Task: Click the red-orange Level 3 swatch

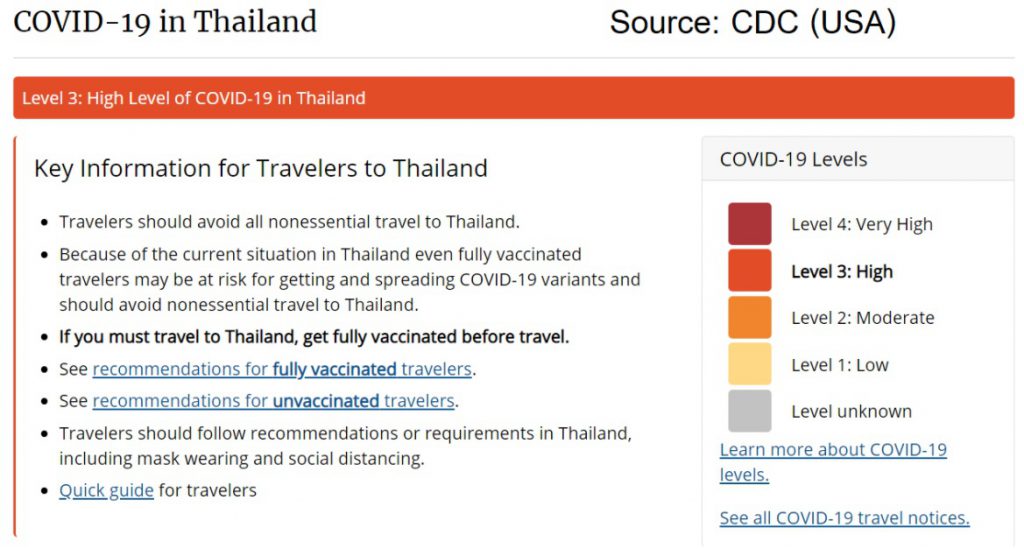Action: [750, 270]
